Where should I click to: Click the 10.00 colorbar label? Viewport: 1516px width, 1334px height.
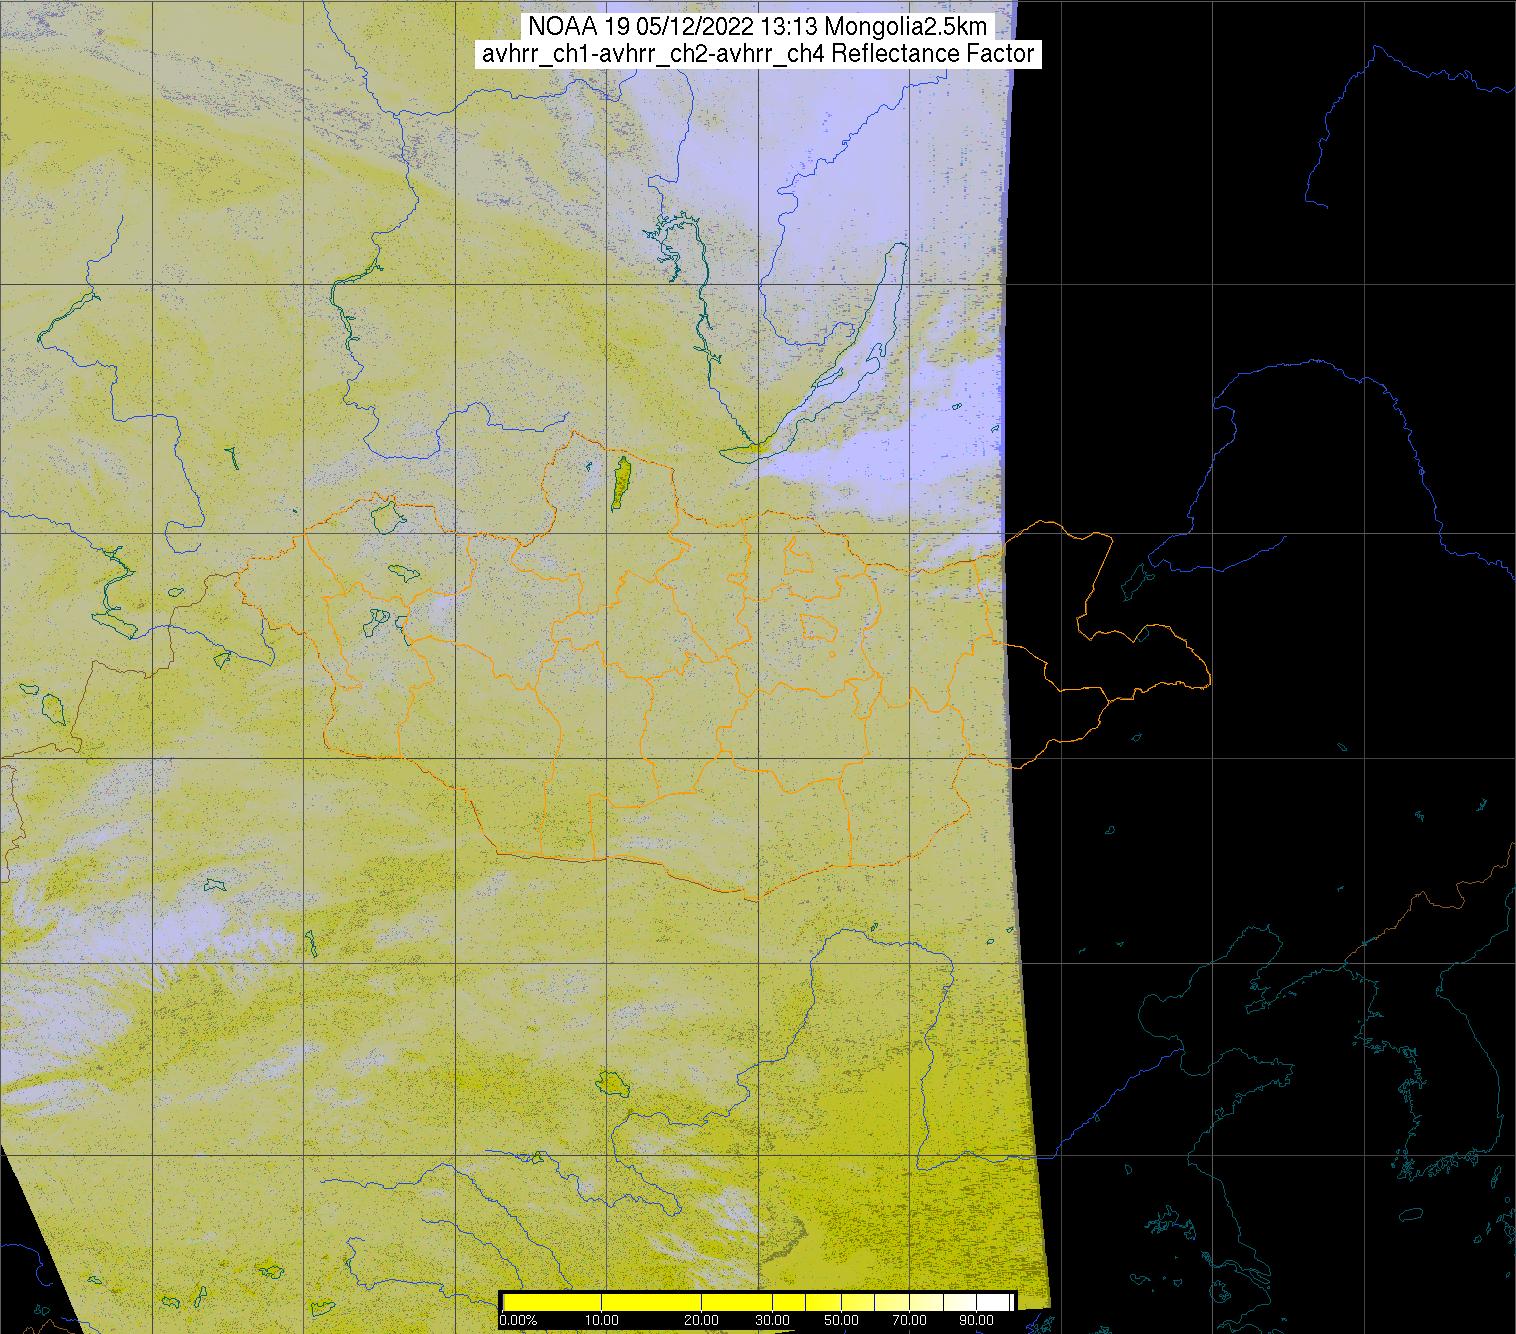pos(601,1321)
